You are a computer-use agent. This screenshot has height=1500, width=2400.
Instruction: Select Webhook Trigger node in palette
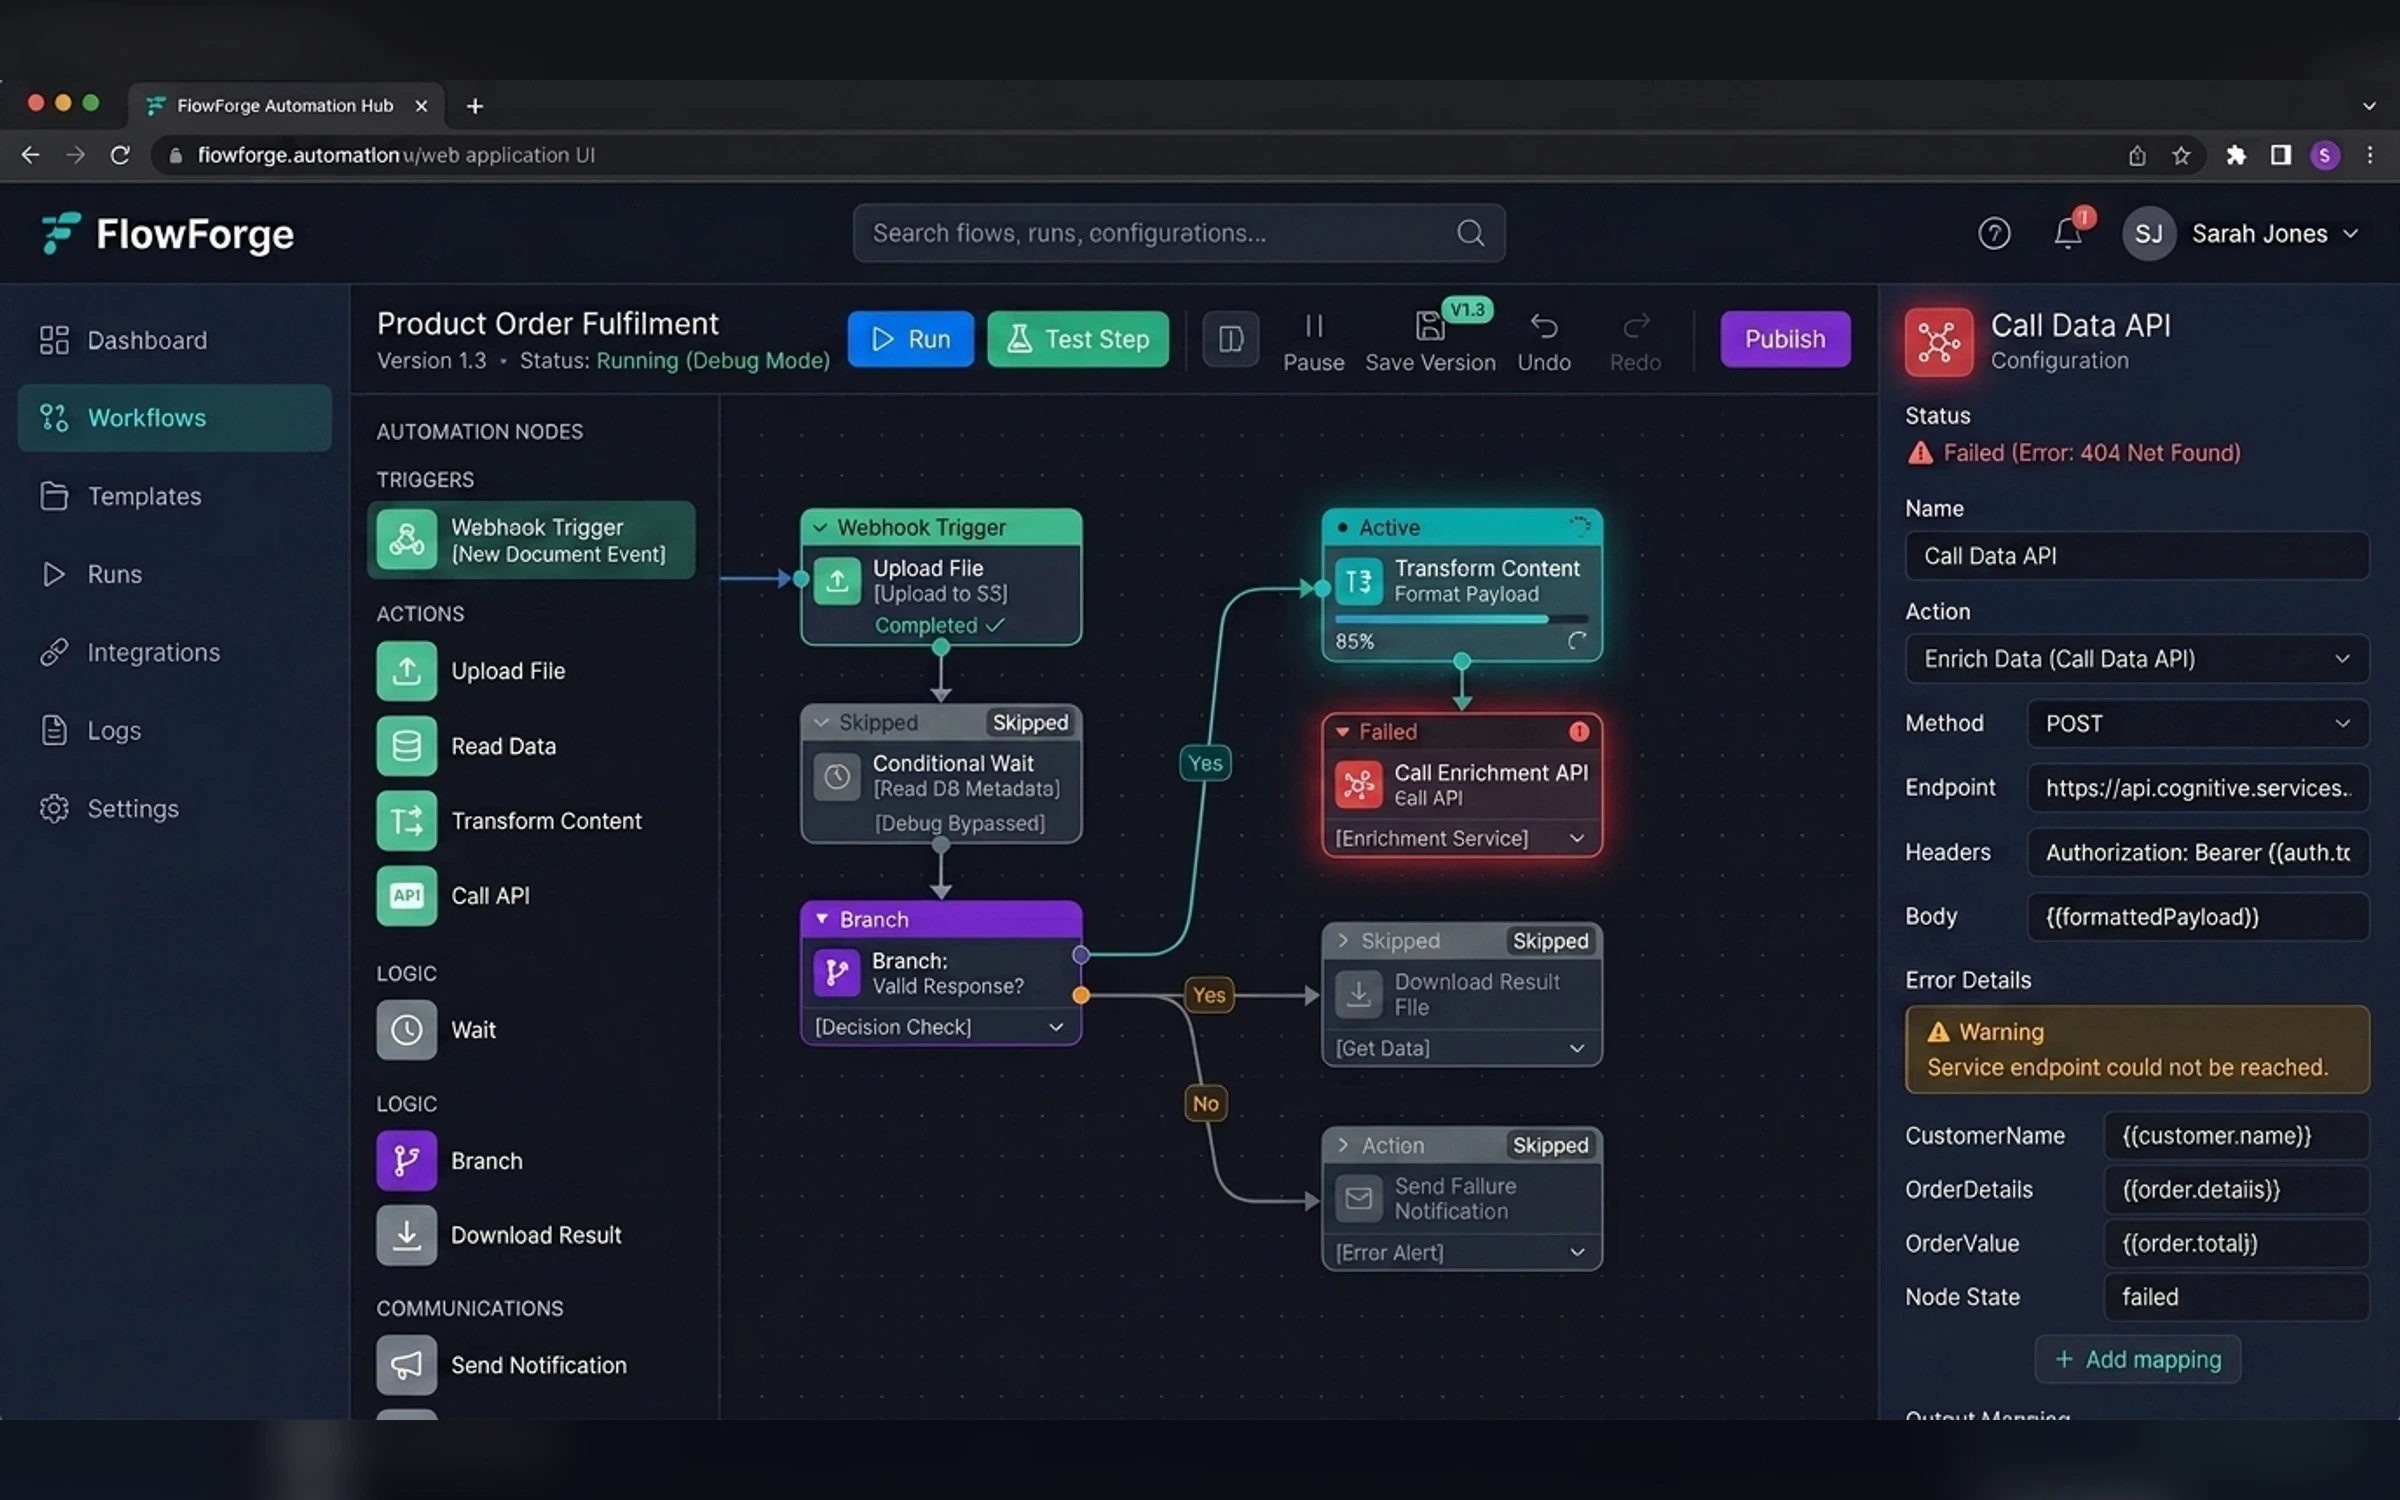[x=531, y=540]
